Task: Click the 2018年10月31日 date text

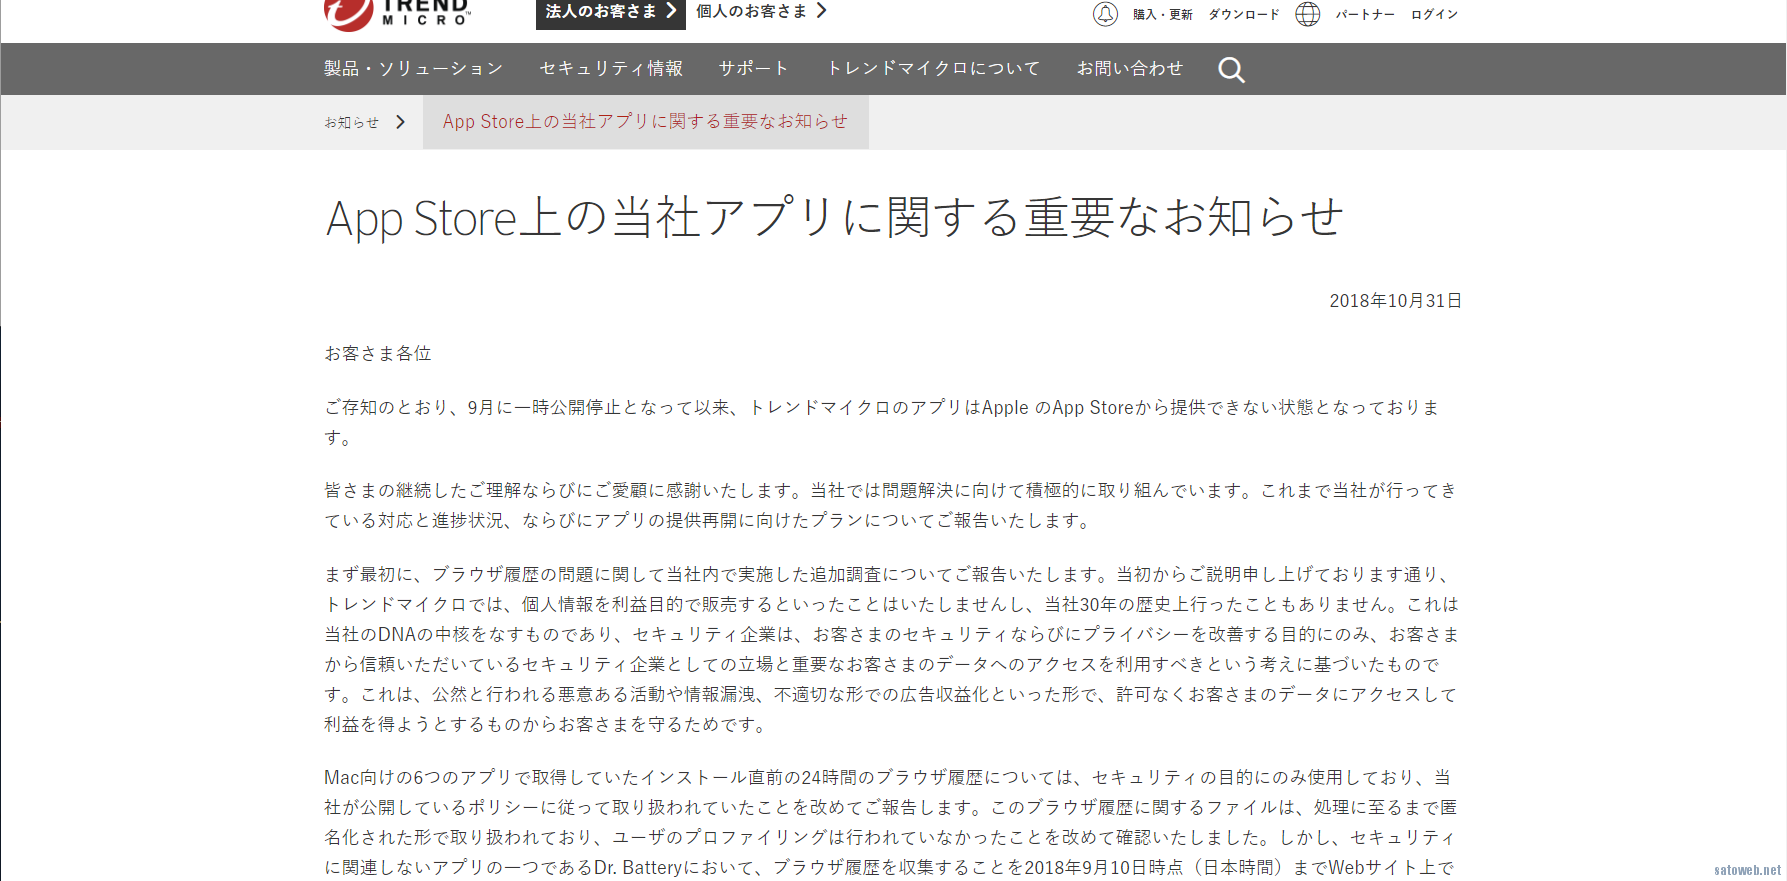Action: coord(1395,301)
